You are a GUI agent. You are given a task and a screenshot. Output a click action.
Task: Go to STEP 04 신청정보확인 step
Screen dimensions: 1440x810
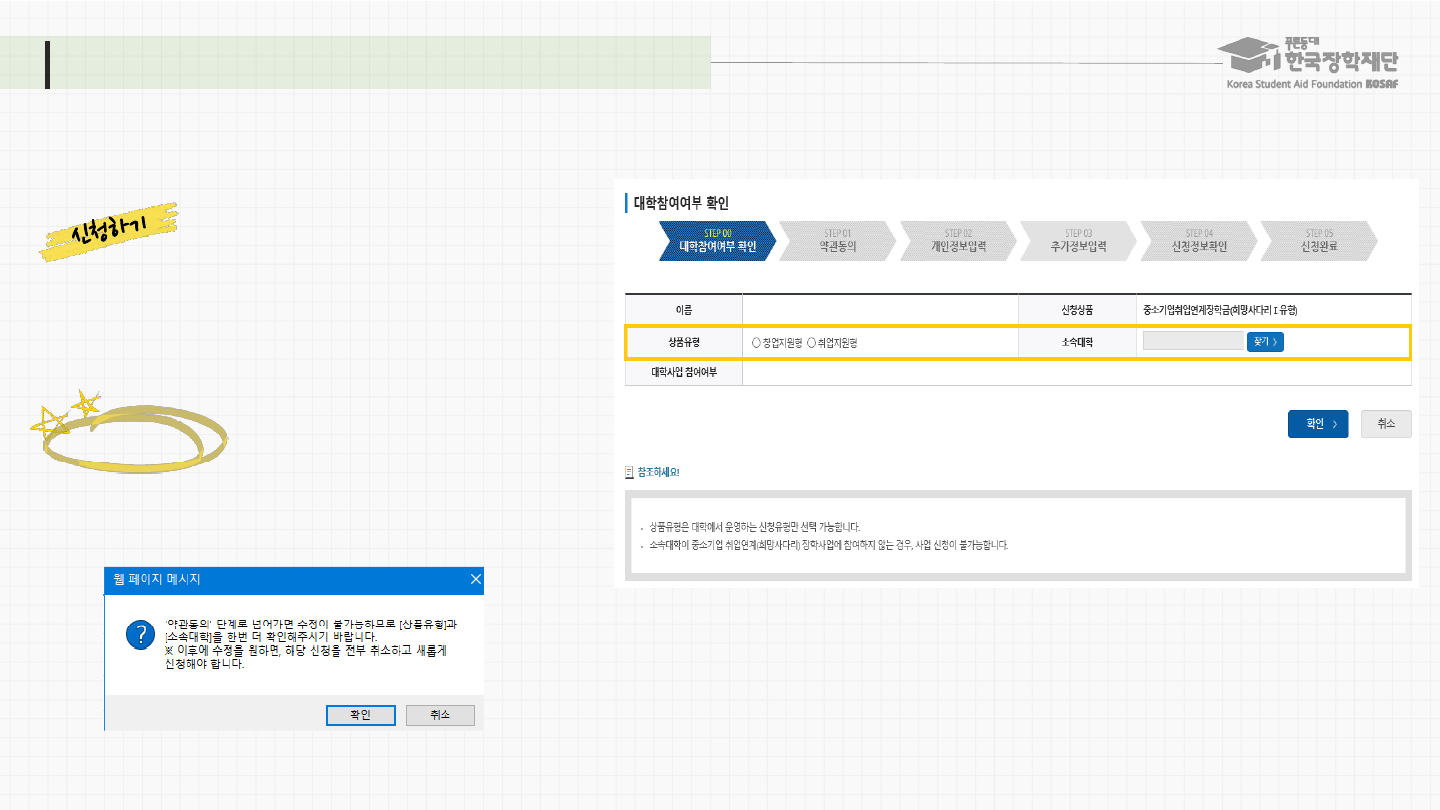coord(1199,242)
